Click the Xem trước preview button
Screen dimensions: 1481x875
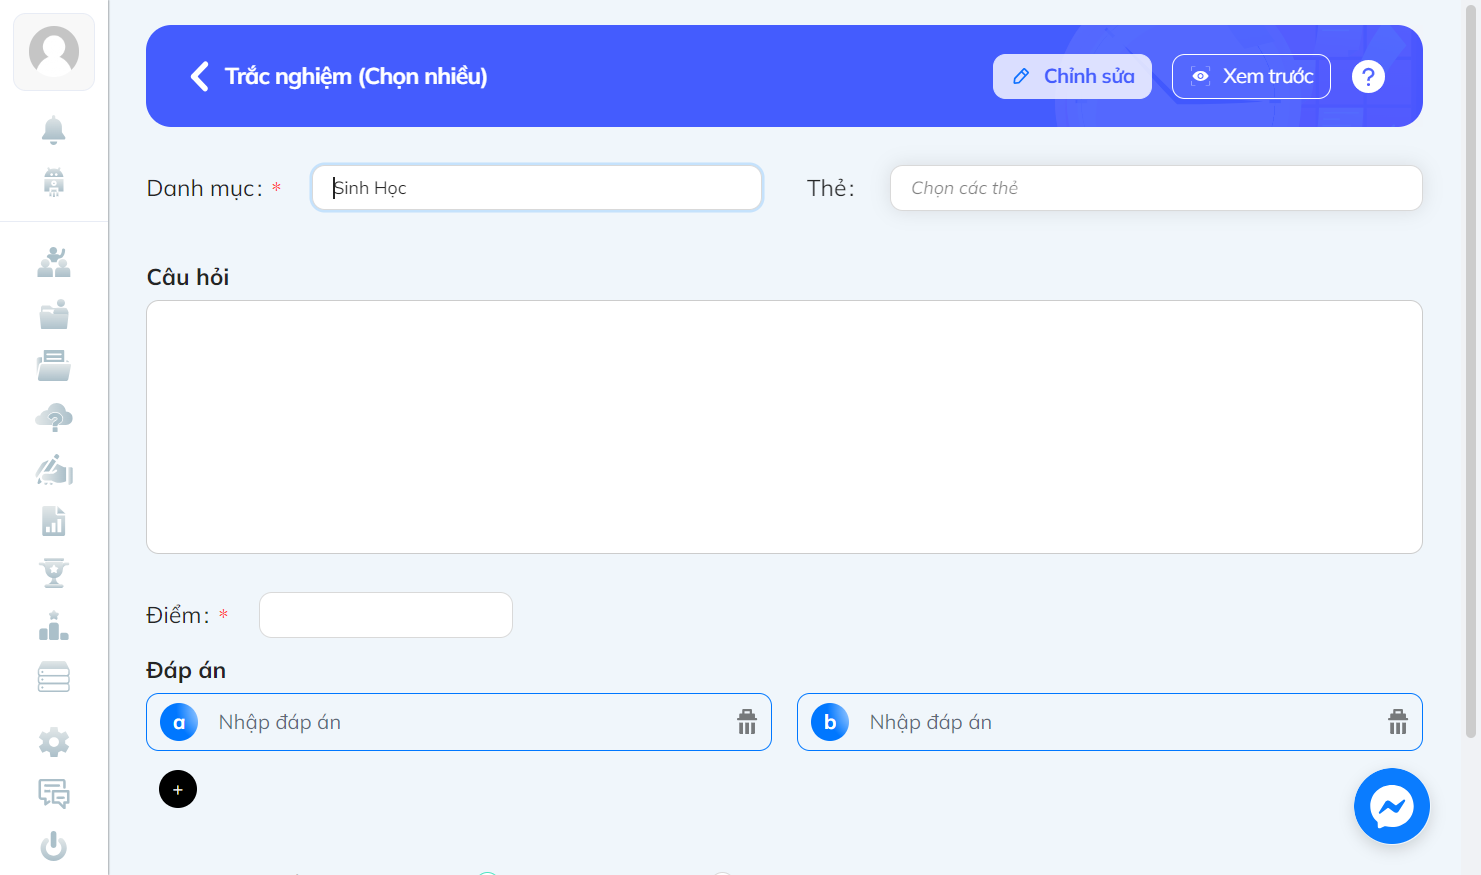coord(1251,76)
